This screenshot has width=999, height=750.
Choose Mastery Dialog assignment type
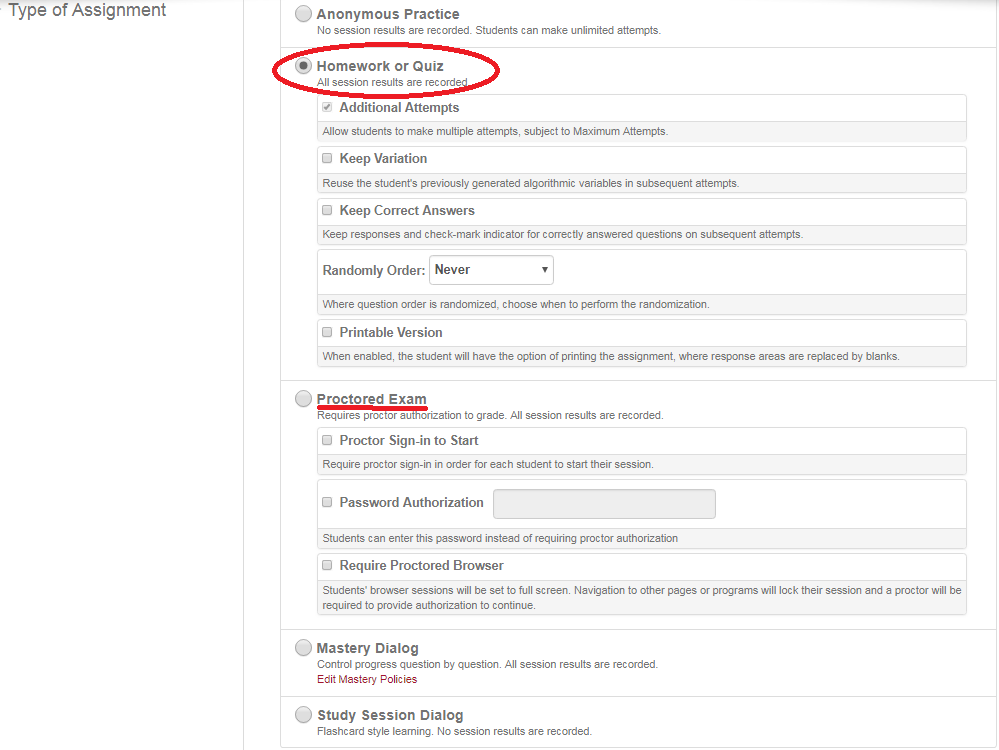(x=303, y=648)
